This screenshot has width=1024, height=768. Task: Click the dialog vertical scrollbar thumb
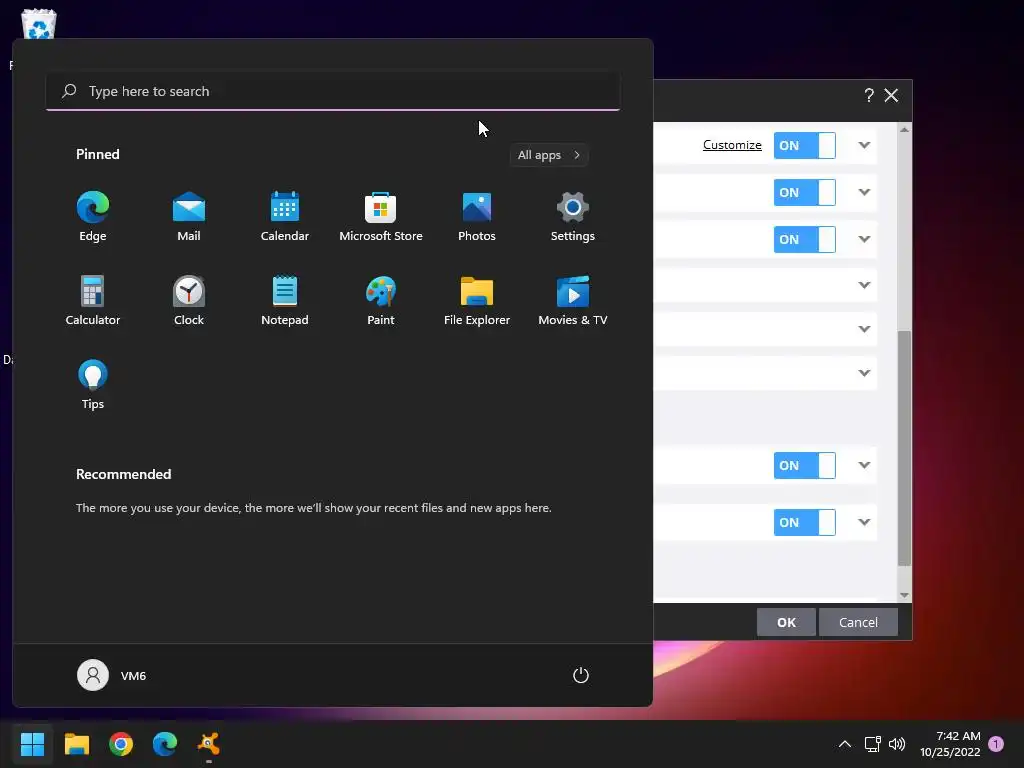[x=904, y=448]
